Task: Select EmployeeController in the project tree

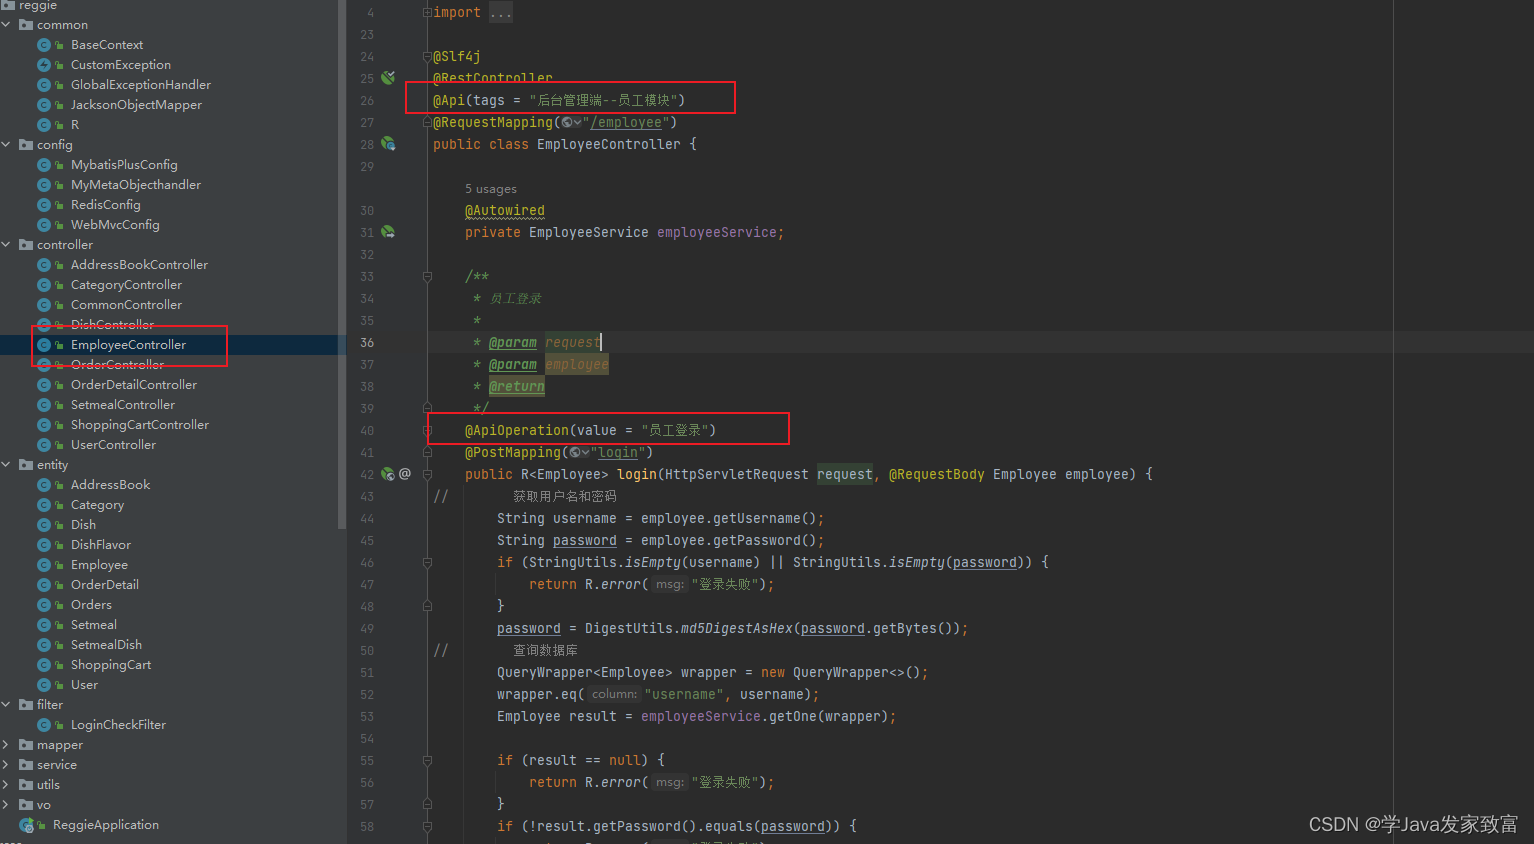Action: click(x=128, y=345)
